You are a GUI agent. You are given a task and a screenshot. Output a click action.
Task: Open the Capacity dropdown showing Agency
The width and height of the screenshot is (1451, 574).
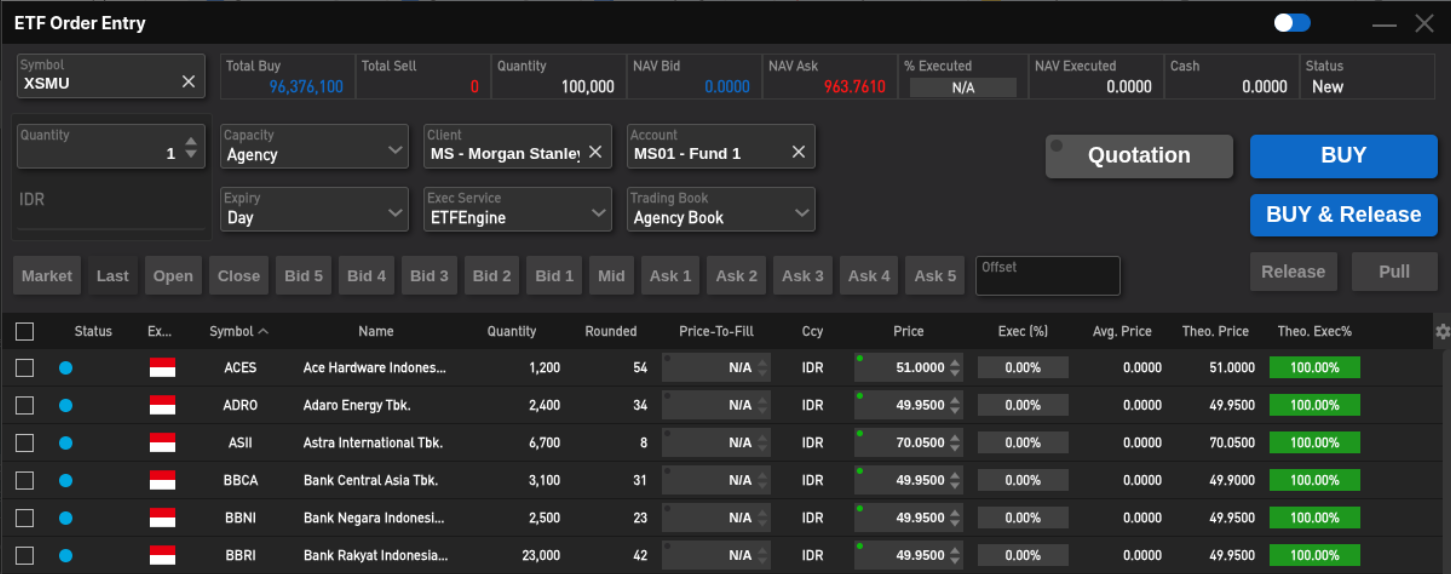point(314,146)
